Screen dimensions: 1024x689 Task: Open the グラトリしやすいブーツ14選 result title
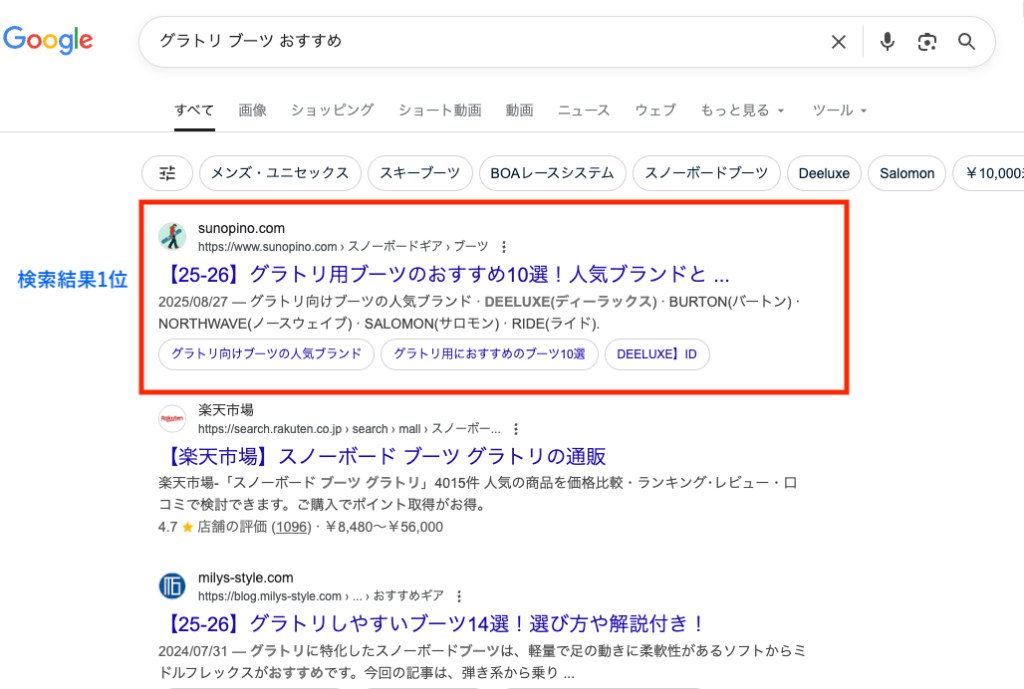(x=432, y=624)
